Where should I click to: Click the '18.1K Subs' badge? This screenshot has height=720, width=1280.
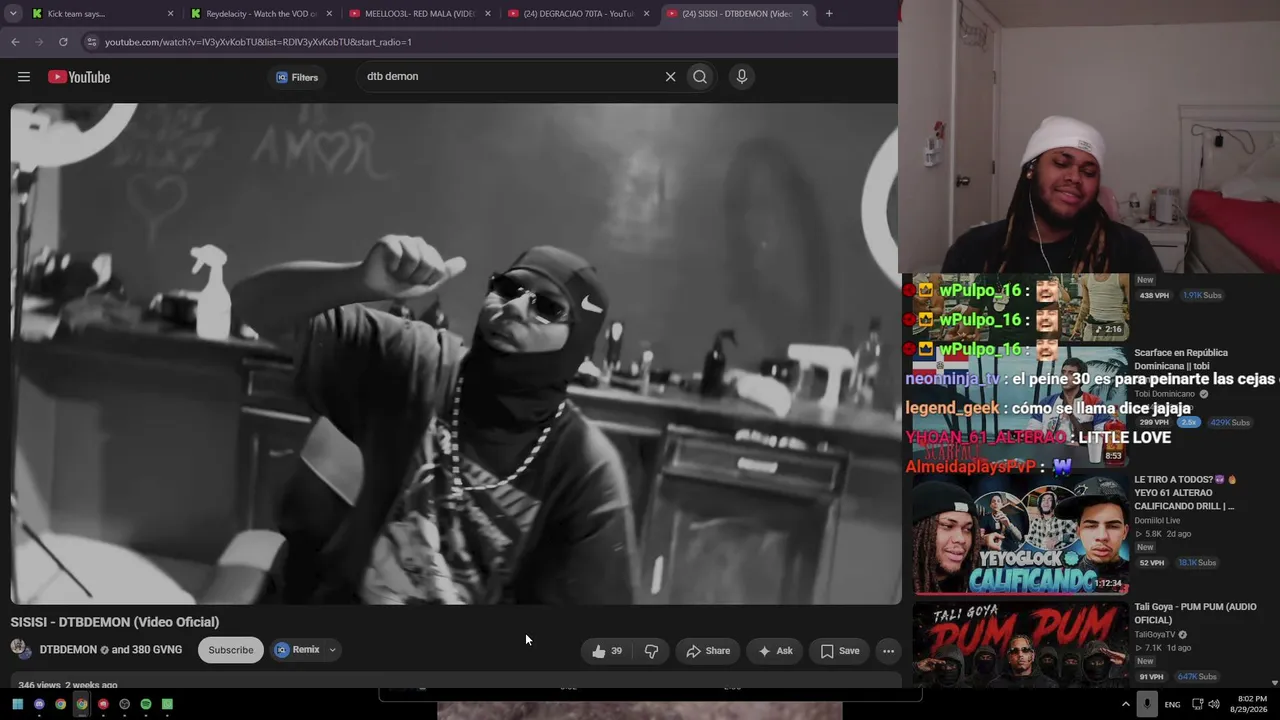tap(1197, 563)
